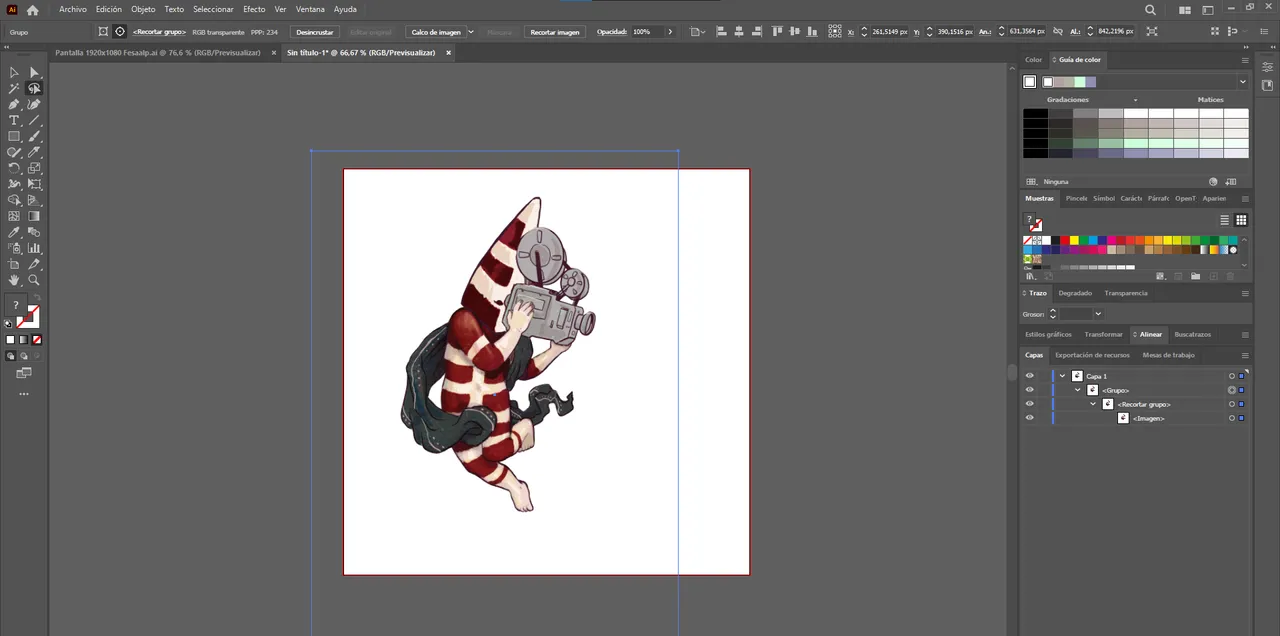Screen dimensions: 1280x636
Task: Click the Calco de imagen button
Action: click(x=436, y=32)
